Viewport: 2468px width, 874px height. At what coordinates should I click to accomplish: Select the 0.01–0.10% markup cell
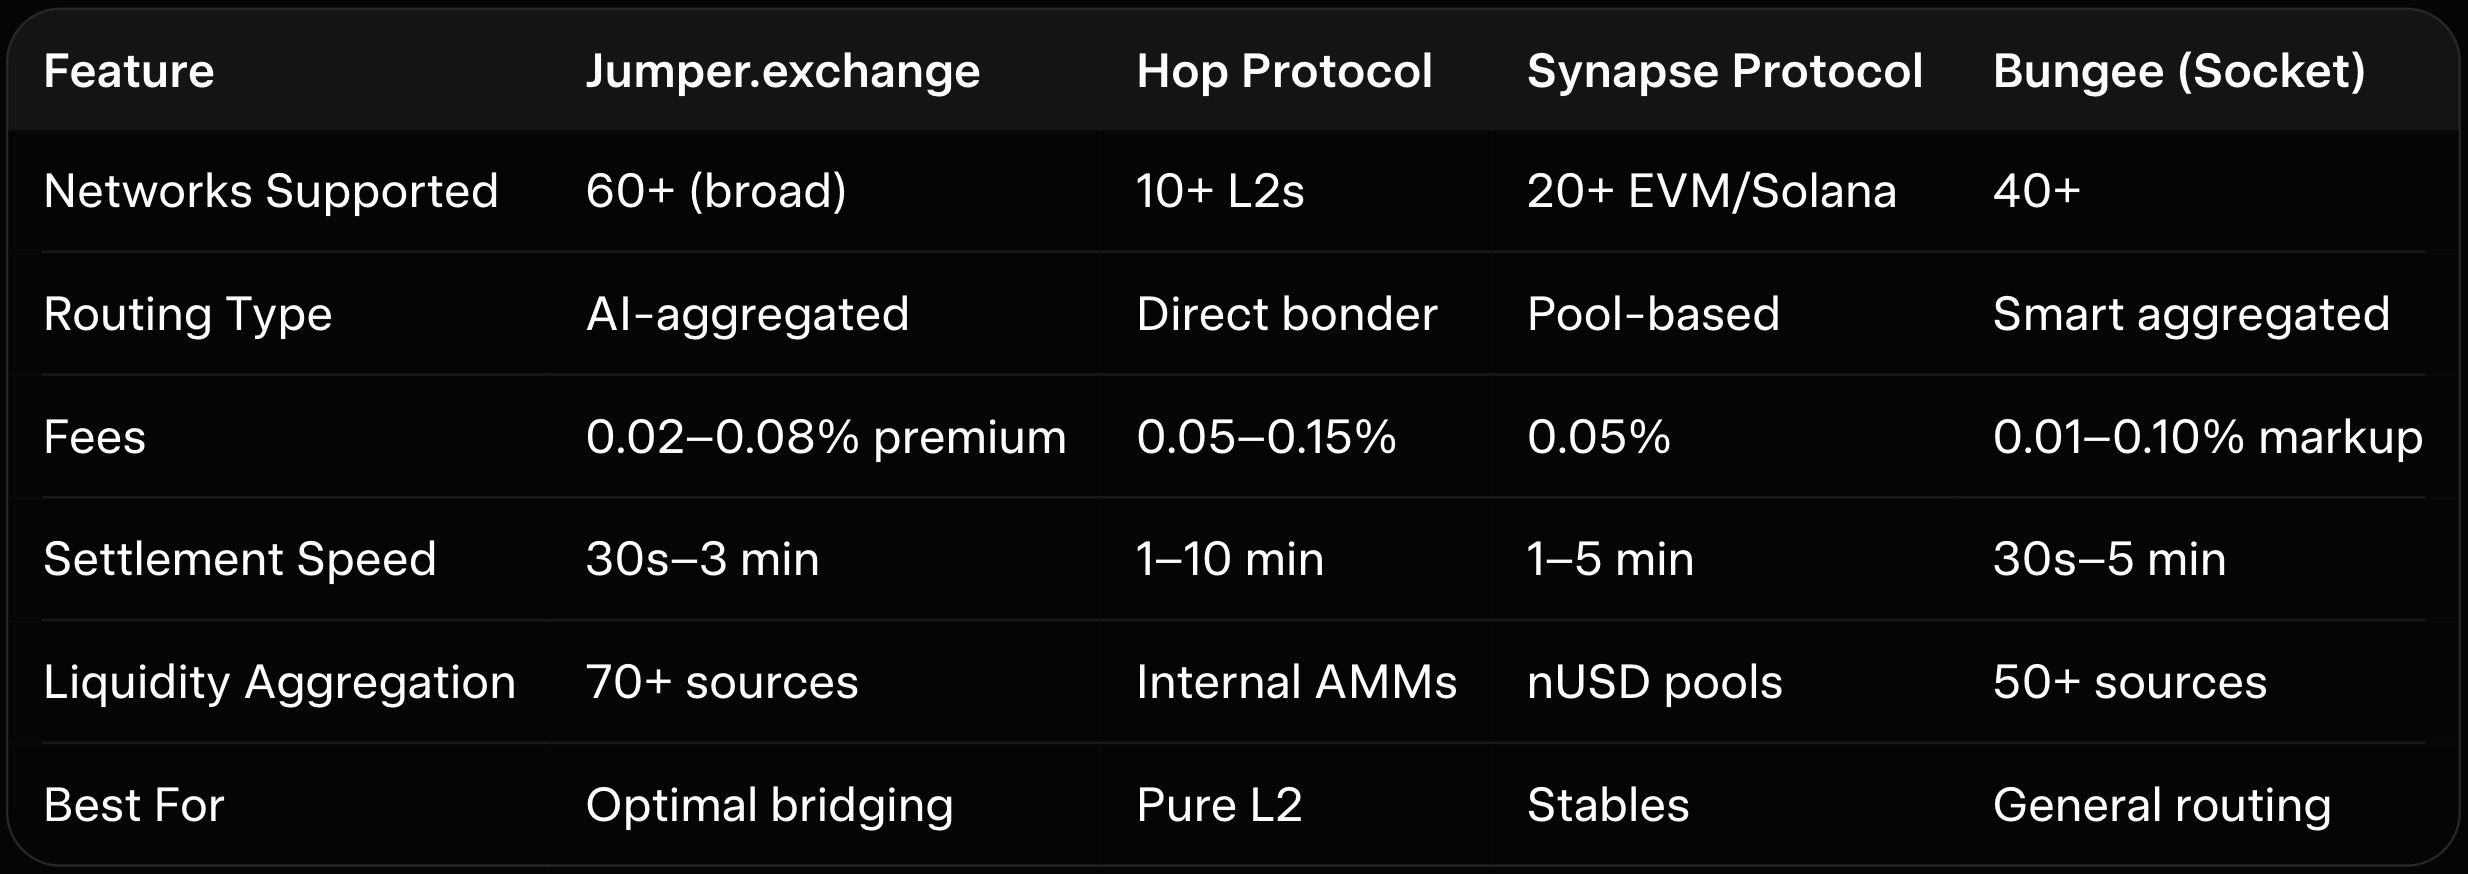(x=2207, y=437)
